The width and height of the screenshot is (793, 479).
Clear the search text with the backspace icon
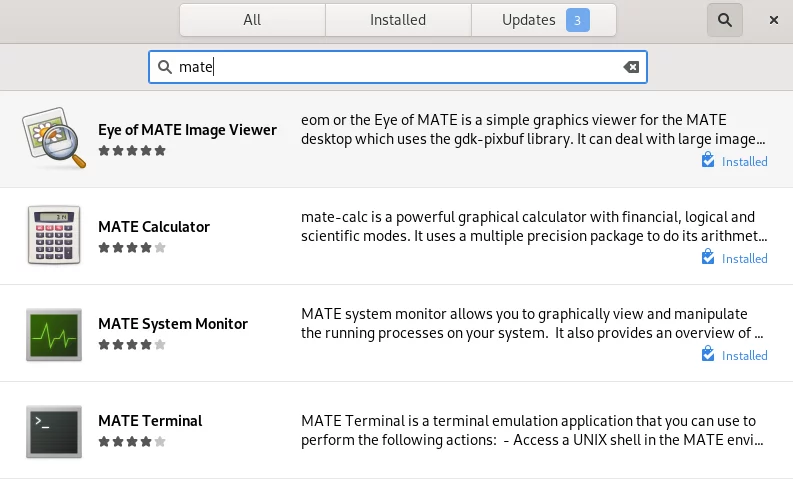(631, 67)
